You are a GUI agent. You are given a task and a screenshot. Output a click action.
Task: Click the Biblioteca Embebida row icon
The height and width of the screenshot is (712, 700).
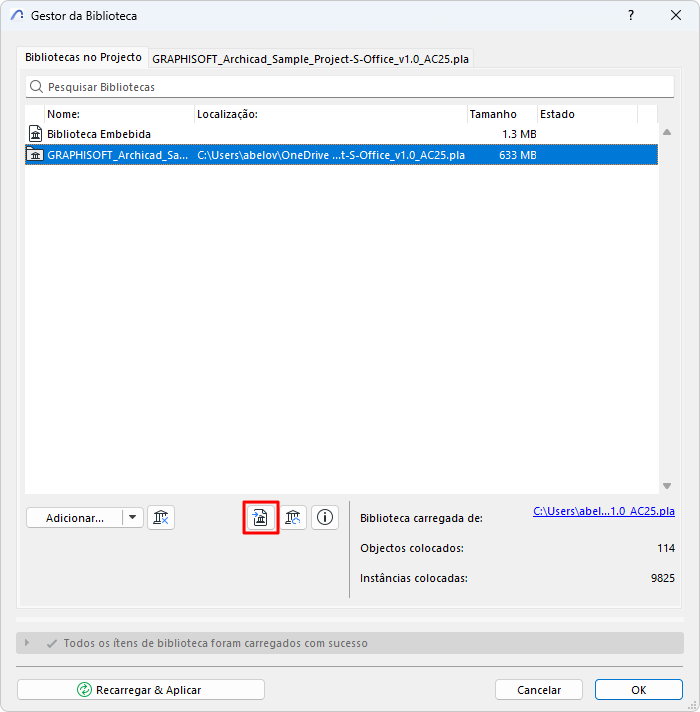click(35, 134)
